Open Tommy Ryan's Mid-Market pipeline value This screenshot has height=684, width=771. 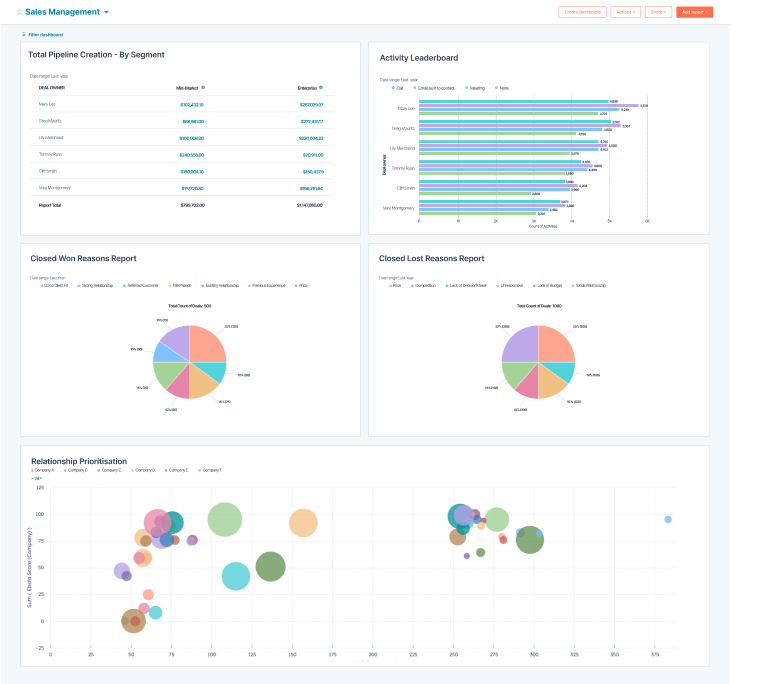(x=192, y=155)
